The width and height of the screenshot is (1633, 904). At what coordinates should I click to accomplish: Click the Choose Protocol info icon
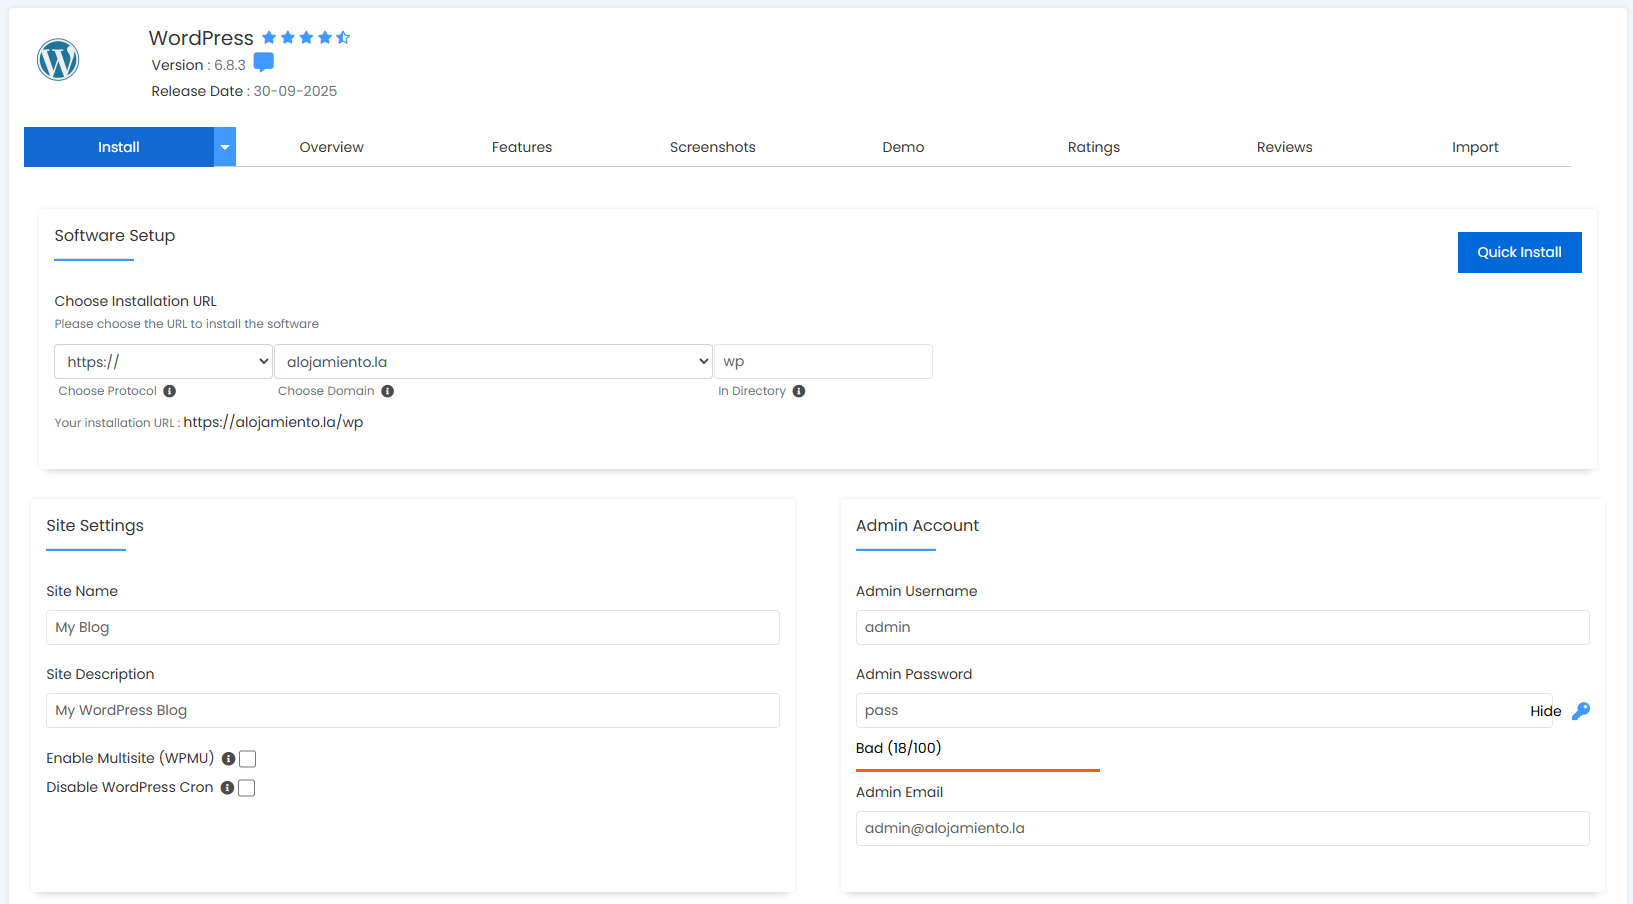pos(170,391)
